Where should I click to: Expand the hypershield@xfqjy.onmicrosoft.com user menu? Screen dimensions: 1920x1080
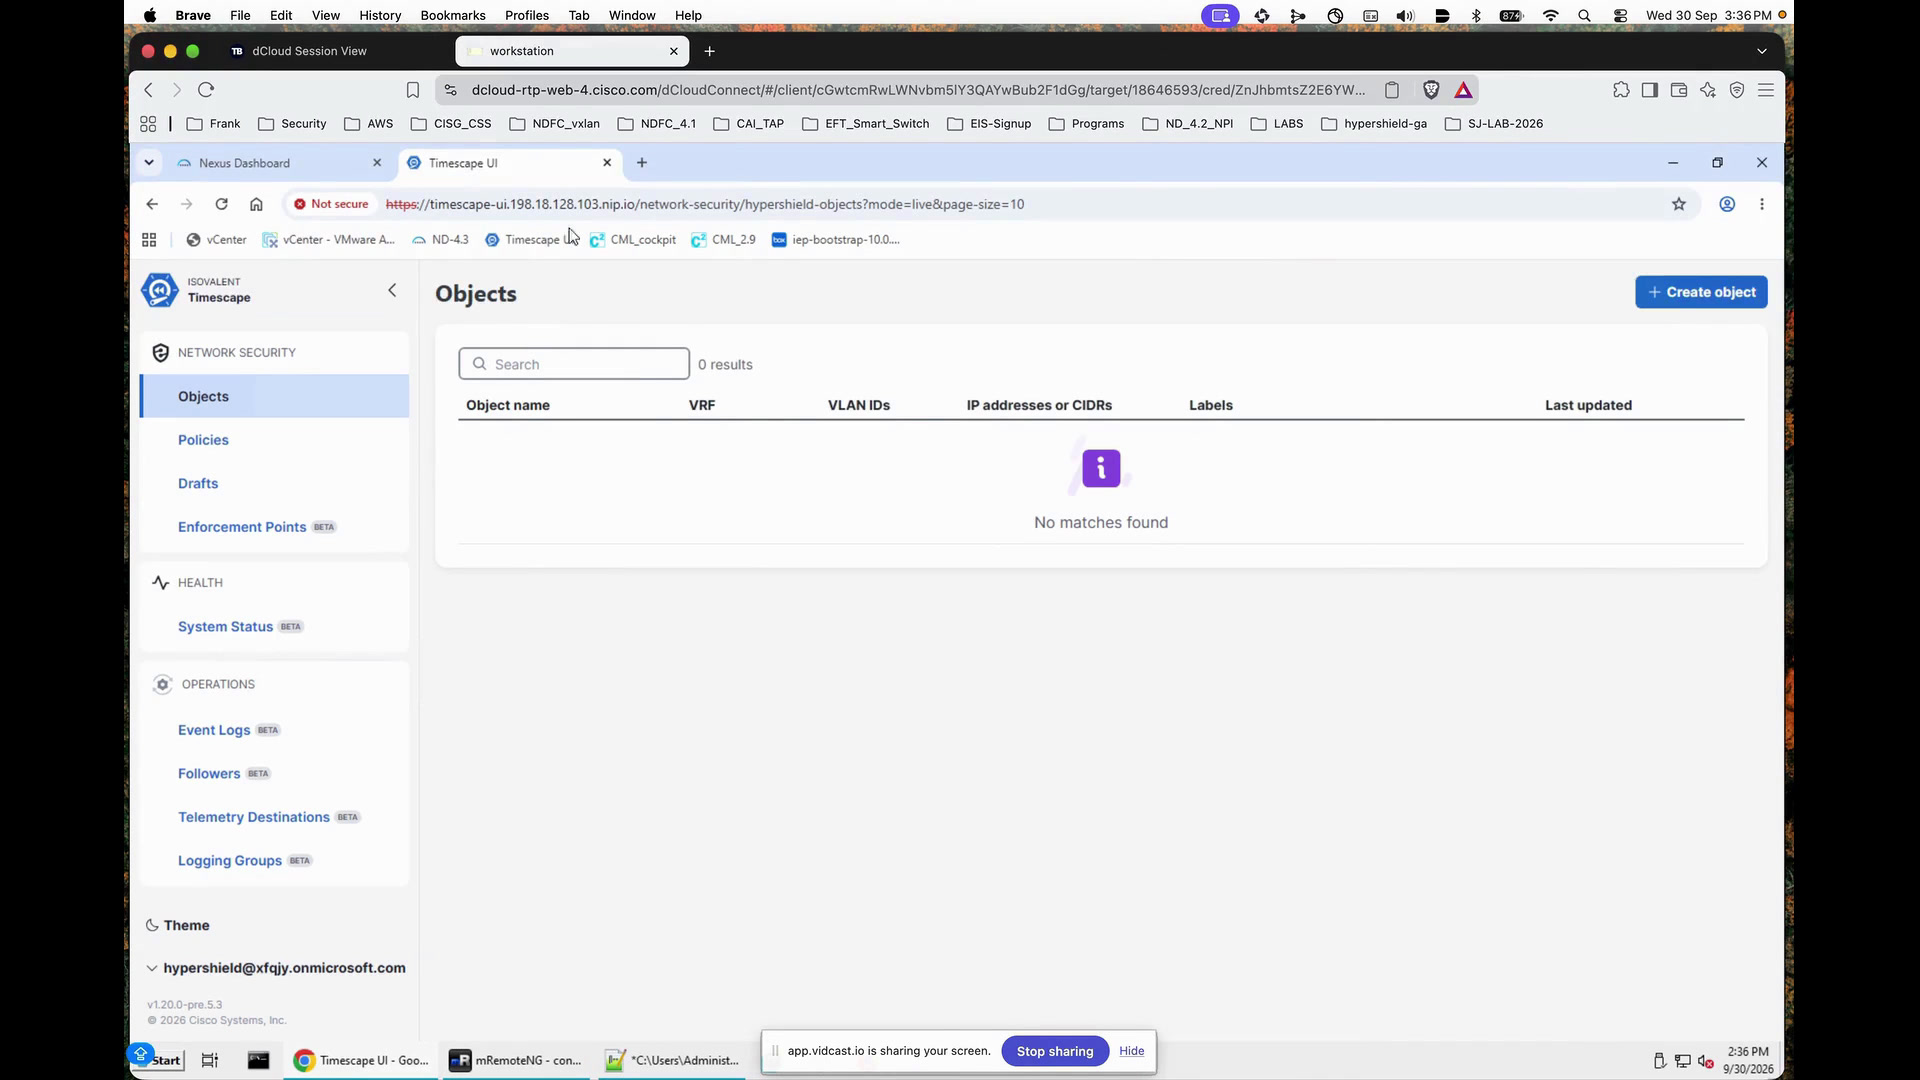pyautogui.click(x=276, y=968)
